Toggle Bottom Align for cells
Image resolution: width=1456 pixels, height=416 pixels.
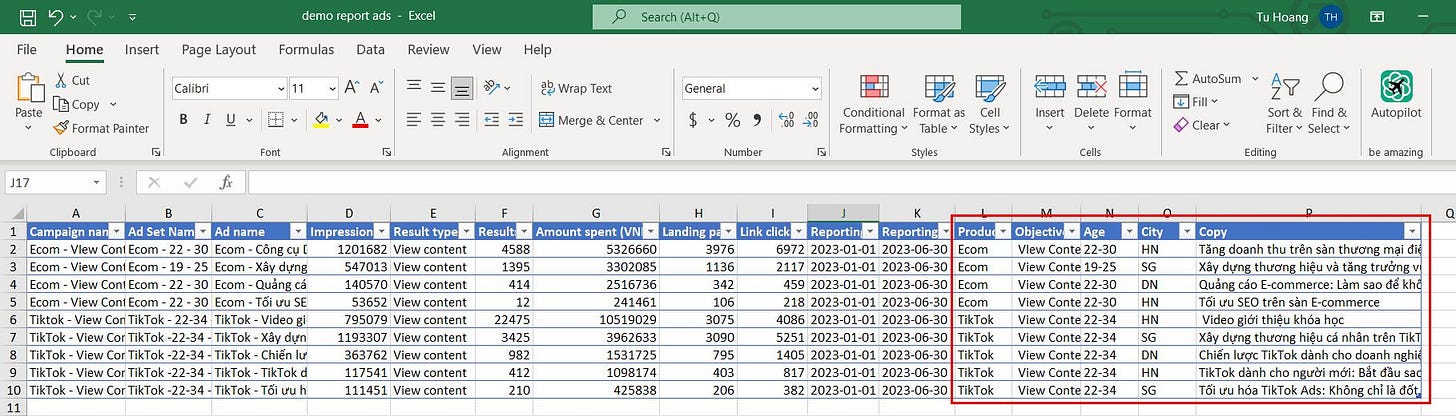pyautogui.click(x=462, y=88)
